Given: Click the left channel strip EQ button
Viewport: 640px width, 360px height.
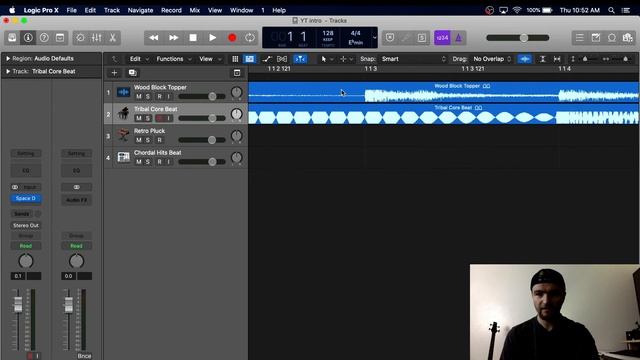Looking at the screenshot, I should [x=26, y=171].
